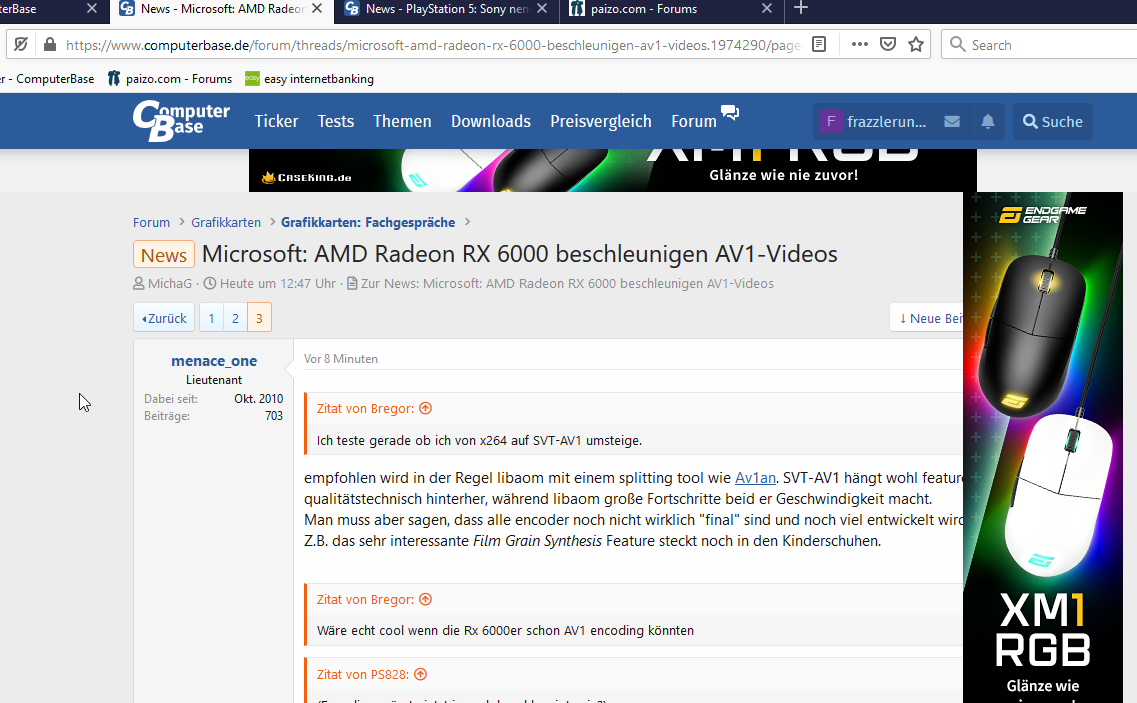Open the Downloads nav item

pos(491,121)
